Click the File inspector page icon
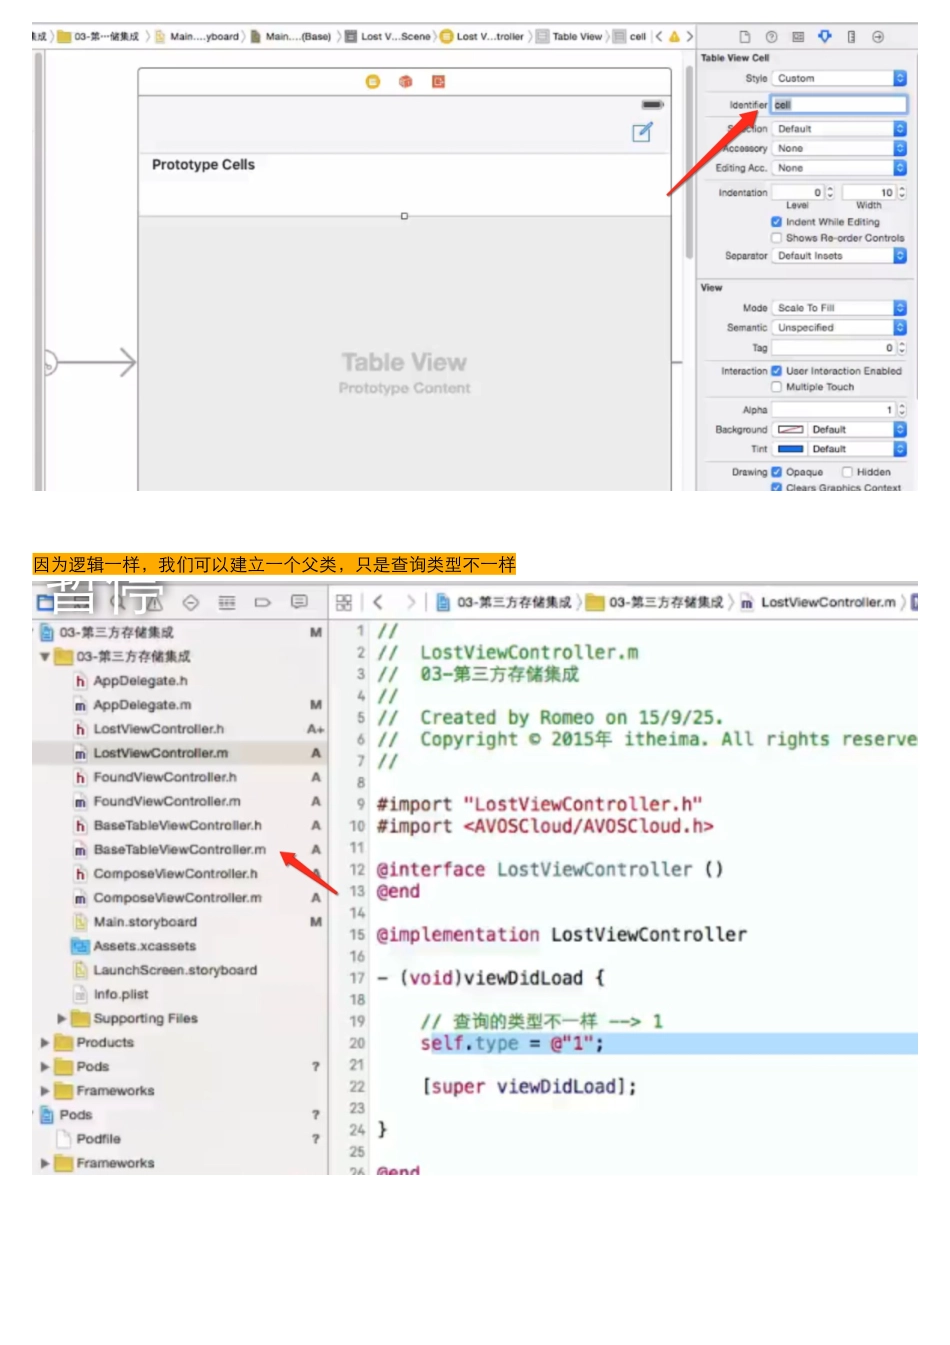 744,37
